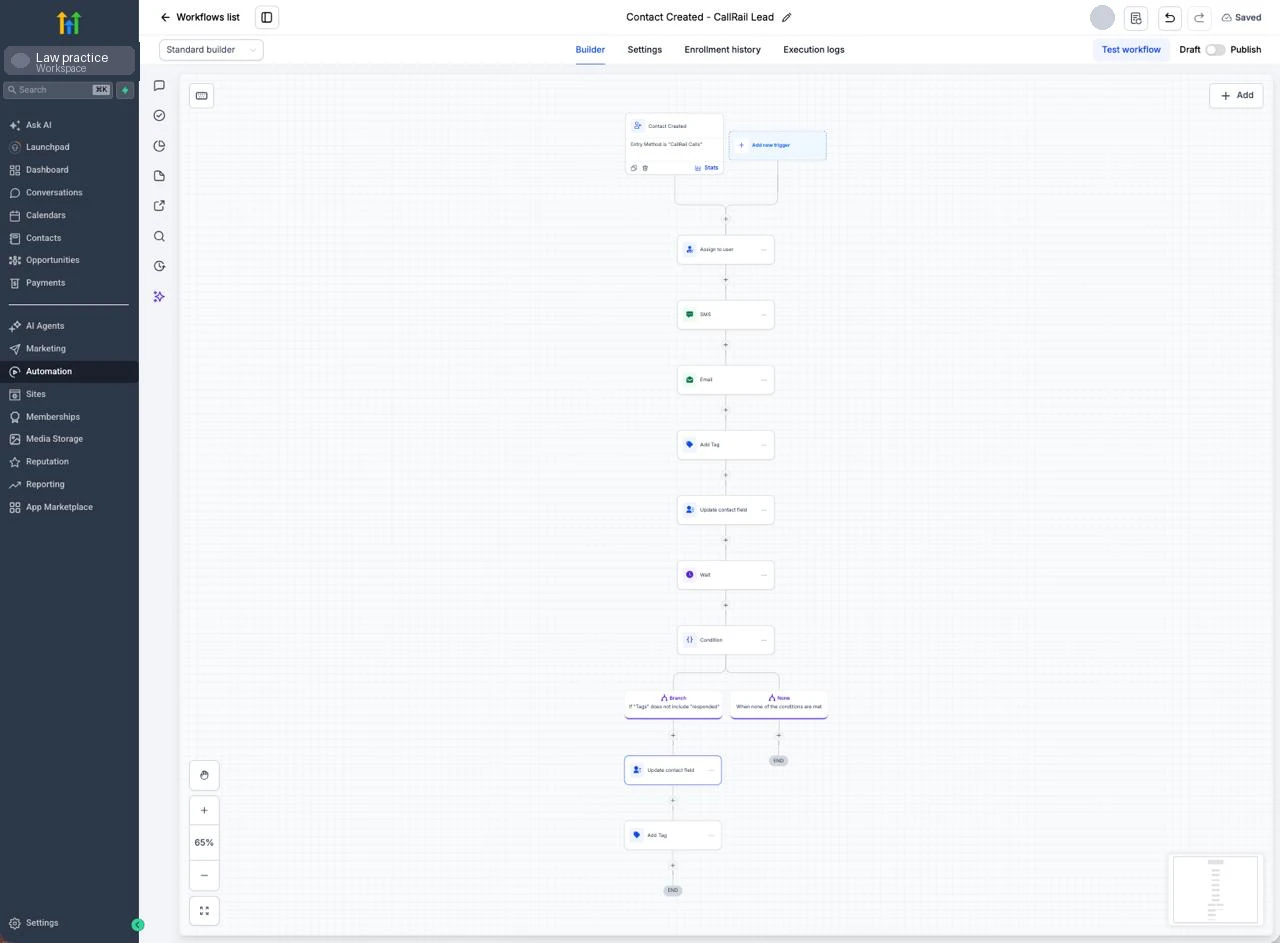Collapse the sidebar with green arrow
The image size is (1280, 943).
(138, 925)
